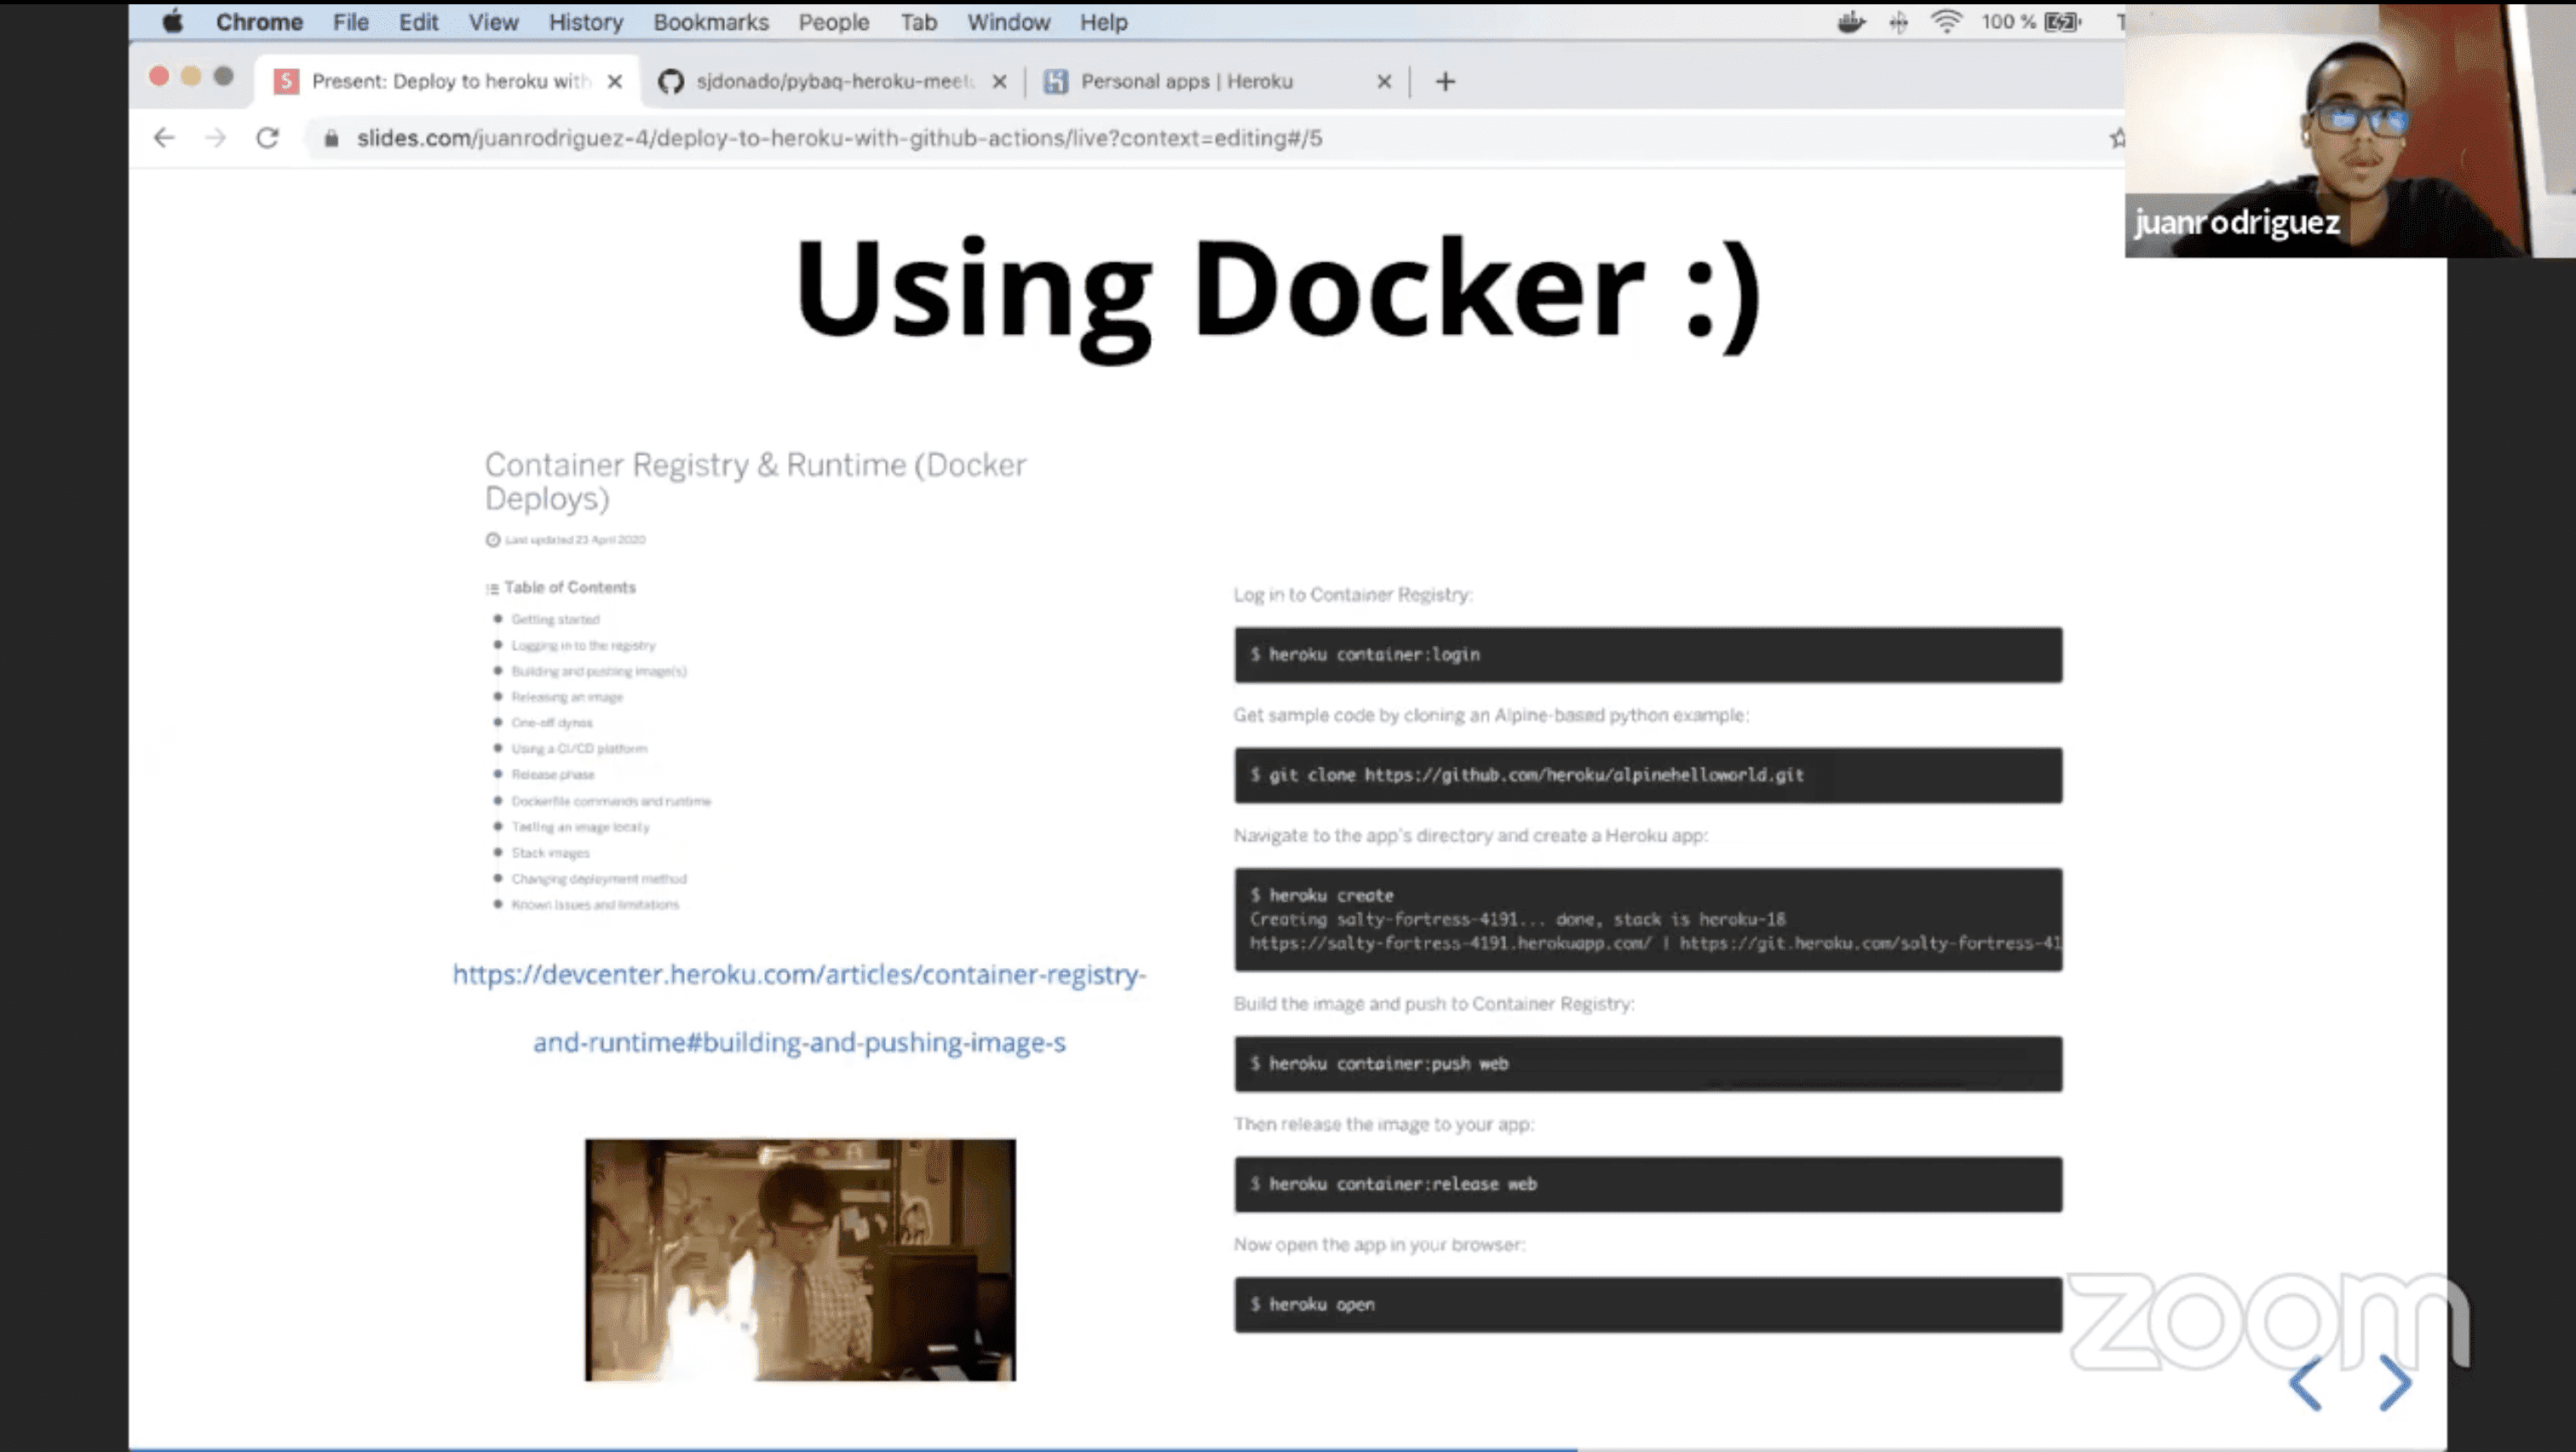Bookmark this page with the star
The image size is (2576, 1452).
click(x=2116, y=139)
